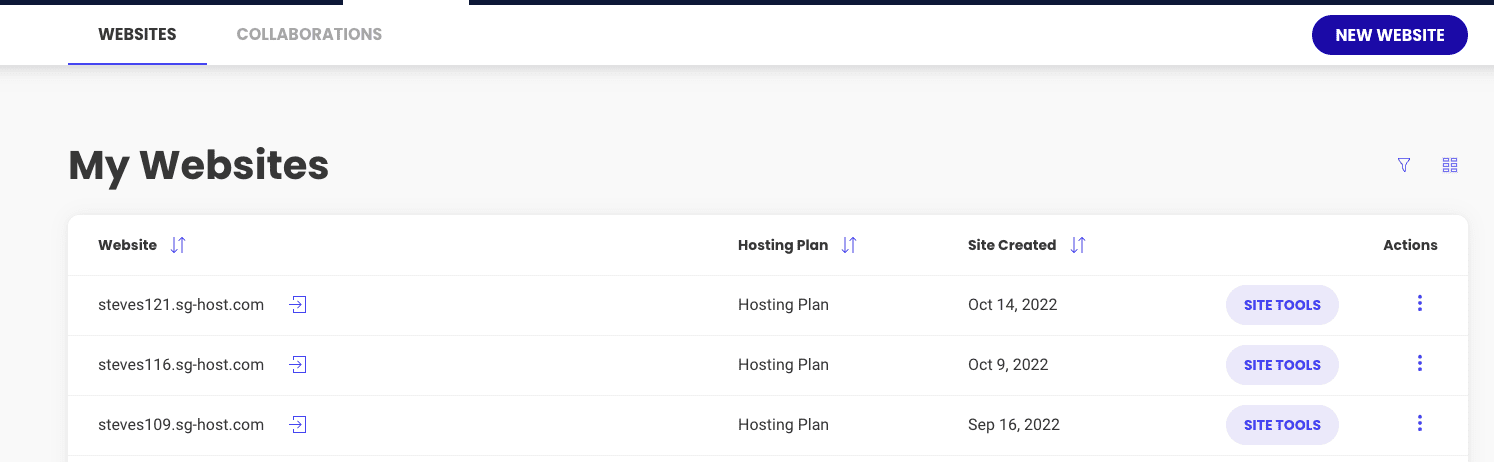Click the steves121.sg-host.com website name
This screenshot has width=1494, height=462.
(181, 305)
